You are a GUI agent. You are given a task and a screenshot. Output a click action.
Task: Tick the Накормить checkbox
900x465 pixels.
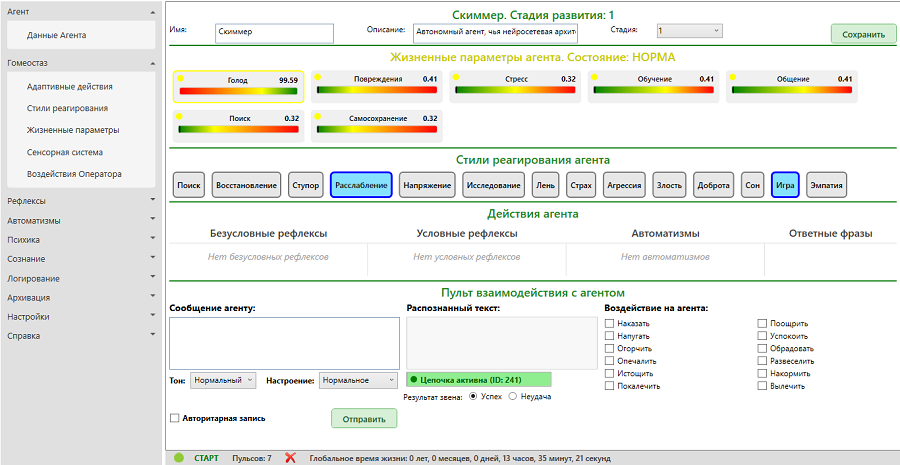(x=762, y=373)
